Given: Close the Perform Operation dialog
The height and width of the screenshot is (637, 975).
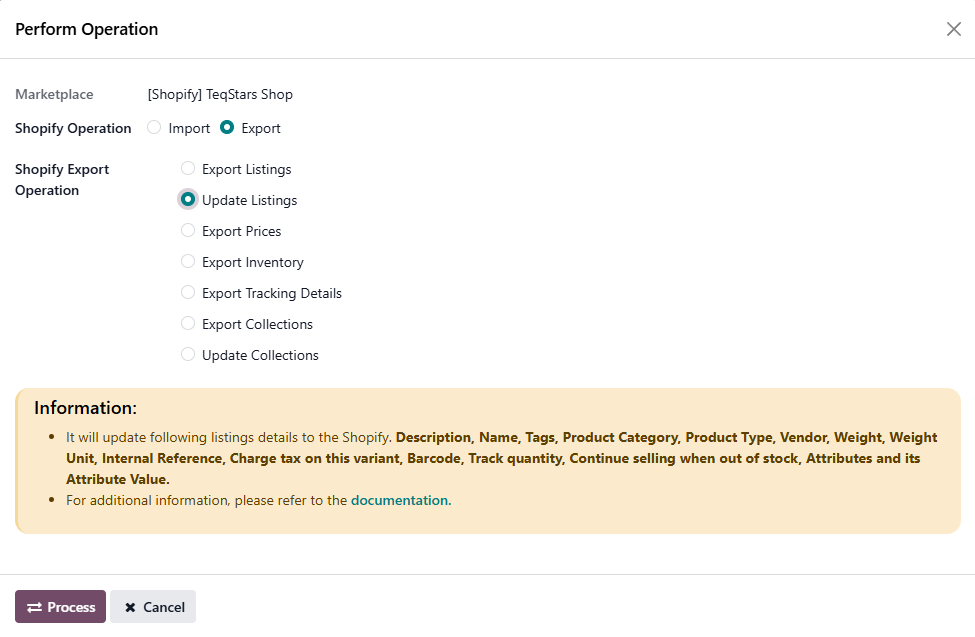Looking at the screenshot, I should tap(953, 29).
